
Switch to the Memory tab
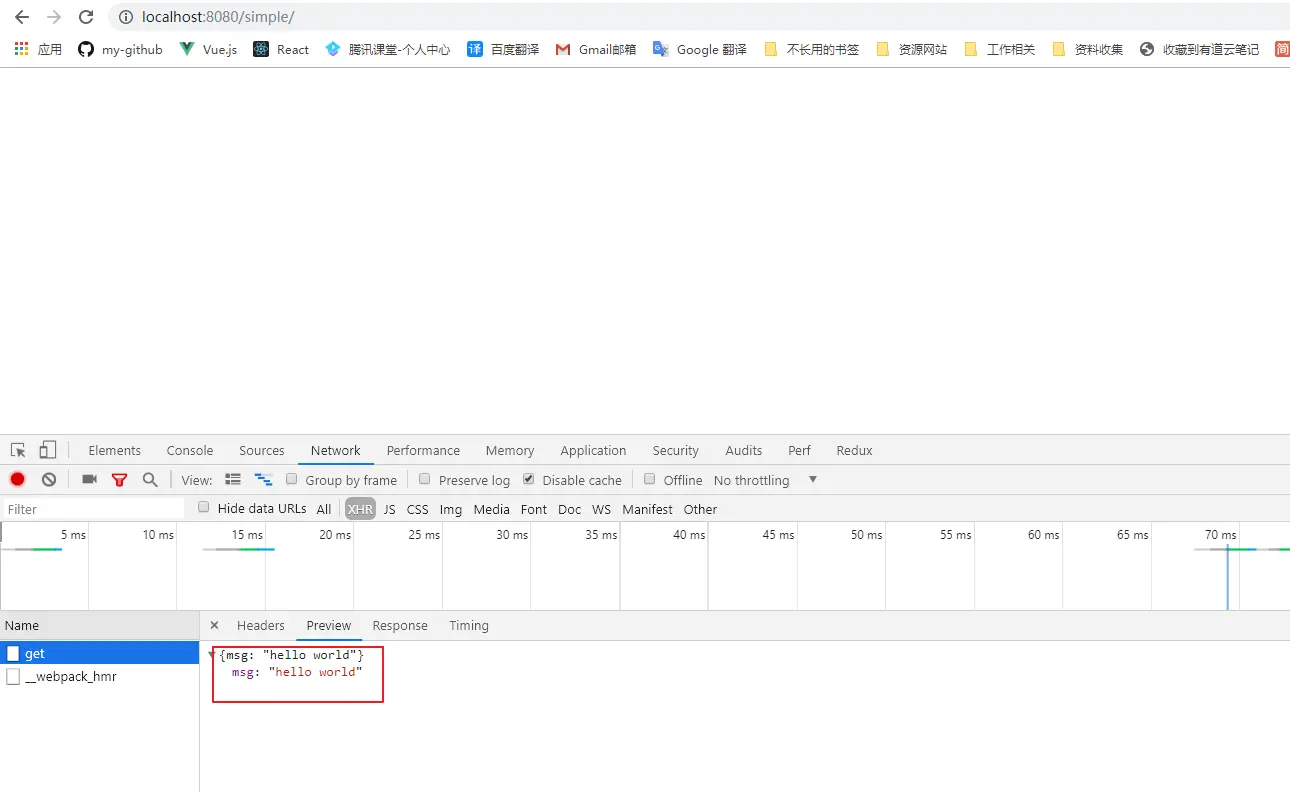tap(510, 450)
